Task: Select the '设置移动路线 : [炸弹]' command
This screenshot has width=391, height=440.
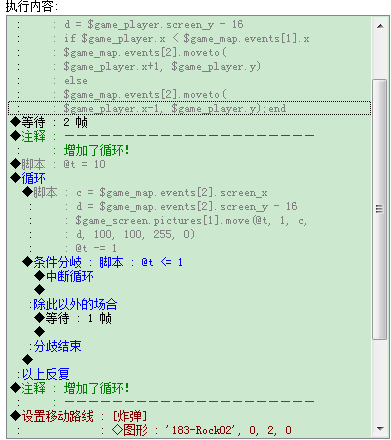Action: pos(78,416)
